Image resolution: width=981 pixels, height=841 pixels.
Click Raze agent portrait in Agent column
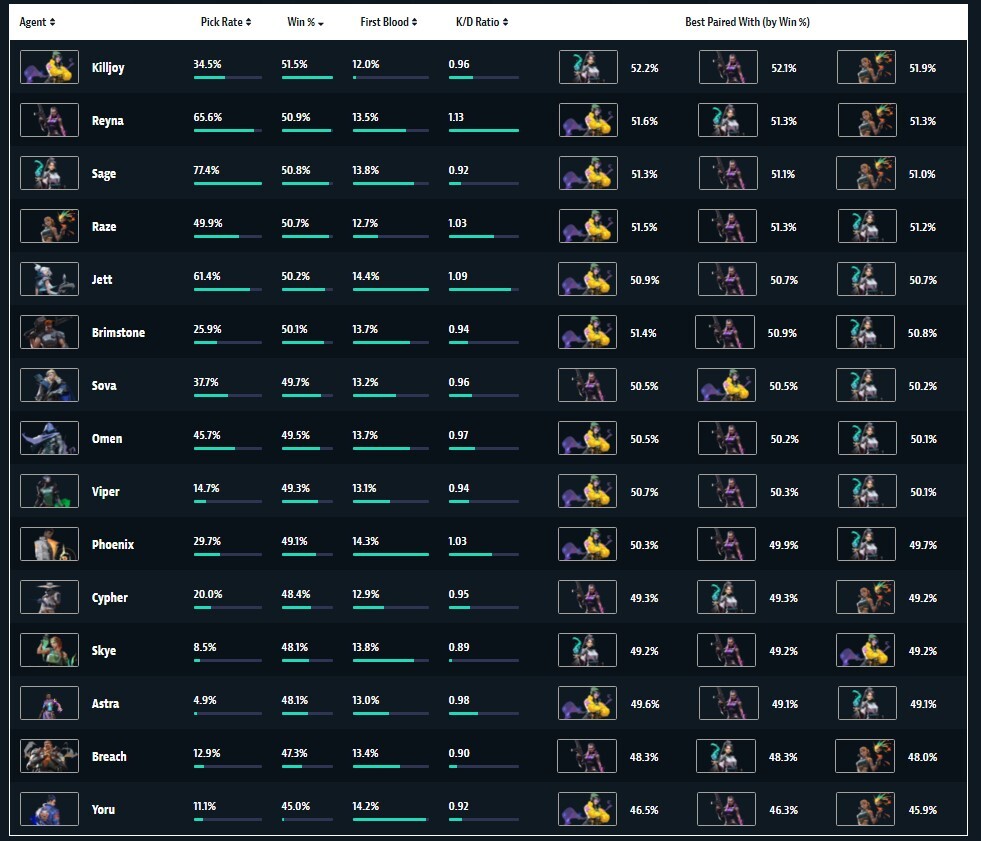pyautogui.click(x=49, y=226)
